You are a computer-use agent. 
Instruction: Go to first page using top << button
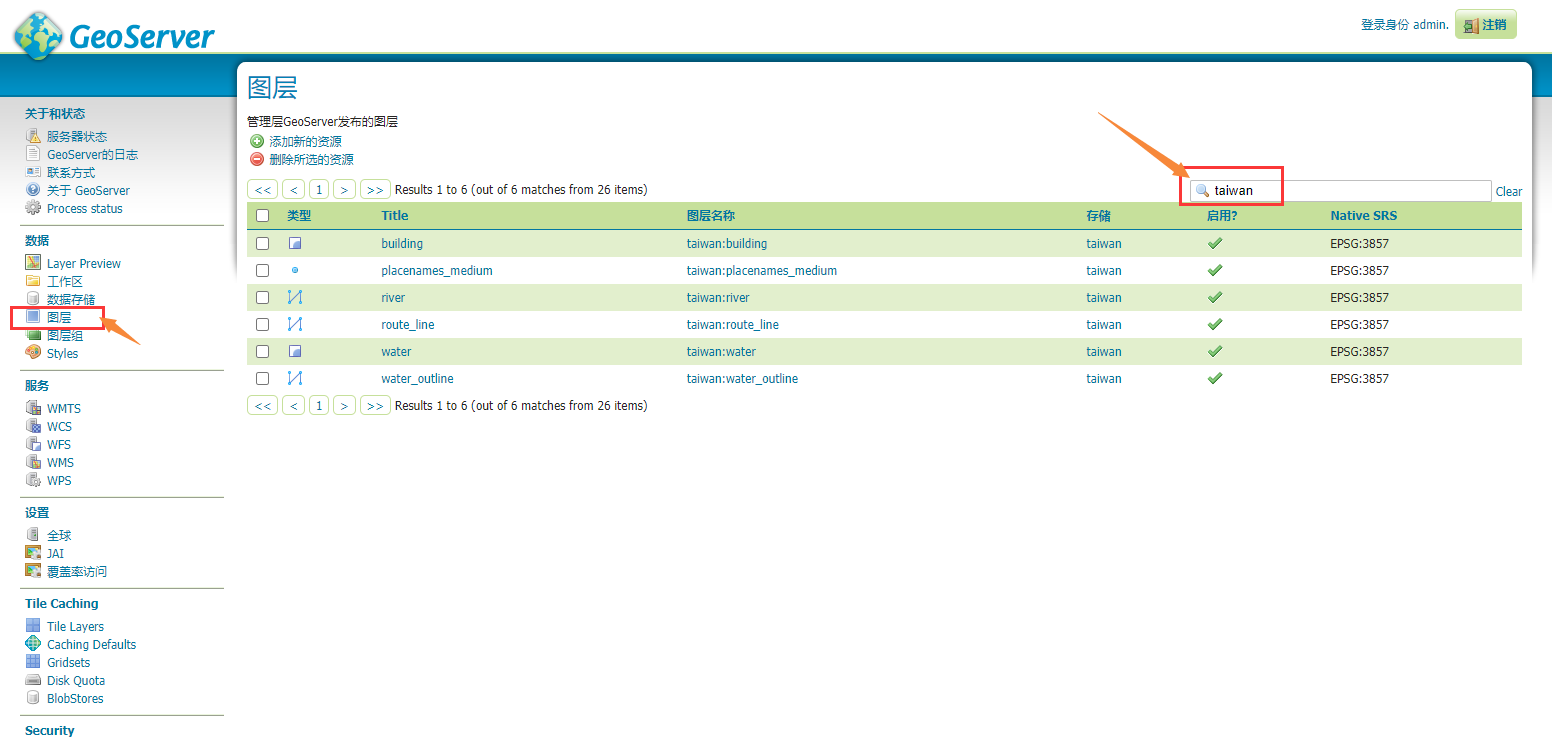point(262,189)
